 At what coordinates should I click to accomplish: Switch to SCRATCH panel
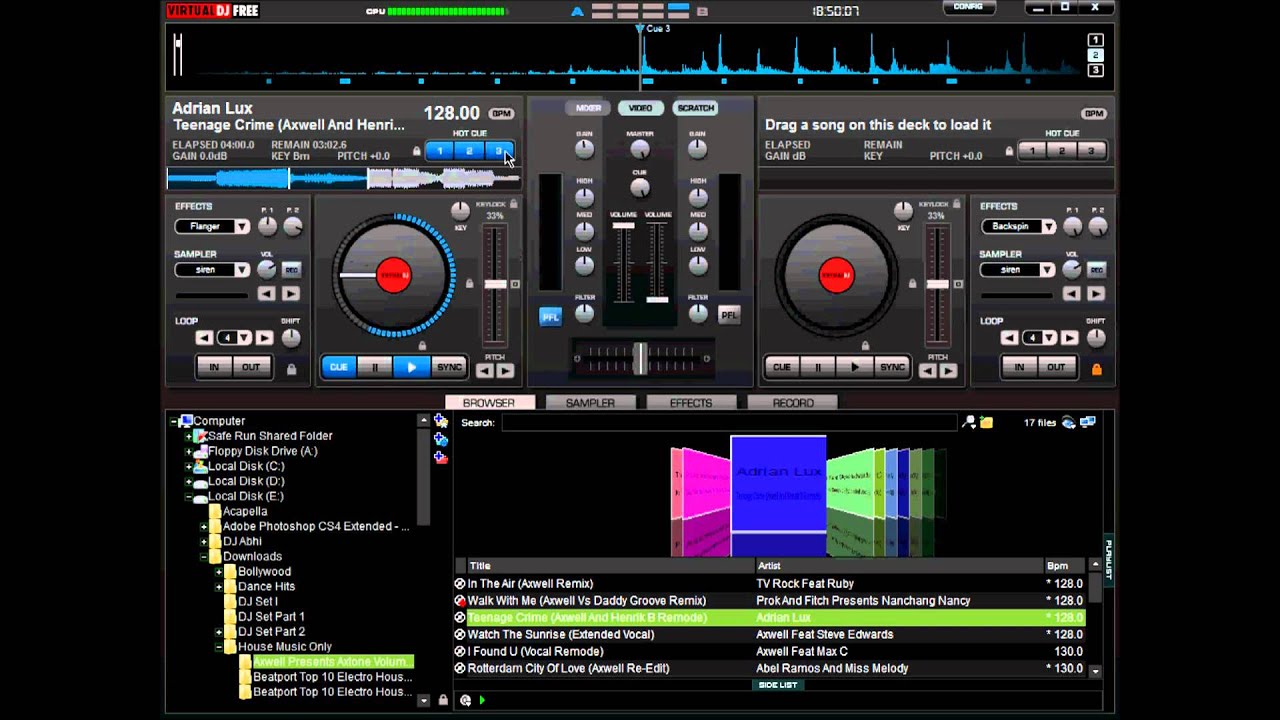click(696, 108)
